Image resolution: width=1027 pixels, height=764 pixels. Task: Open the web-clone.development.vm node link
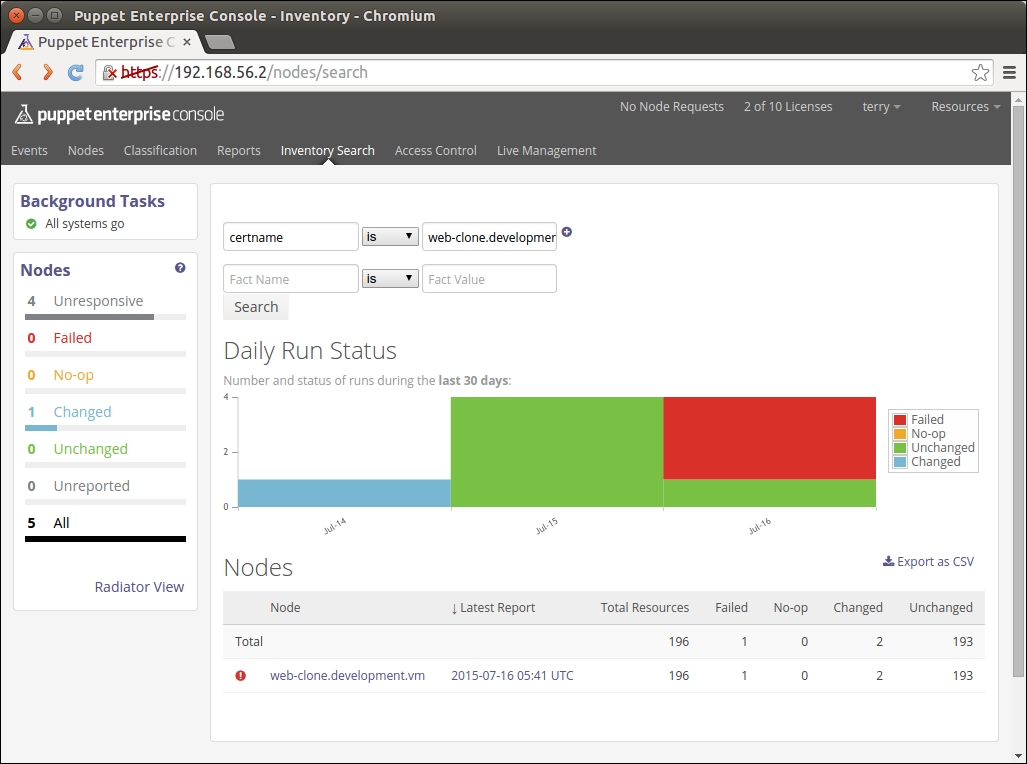pyautogui.click(x=347, y=676)
